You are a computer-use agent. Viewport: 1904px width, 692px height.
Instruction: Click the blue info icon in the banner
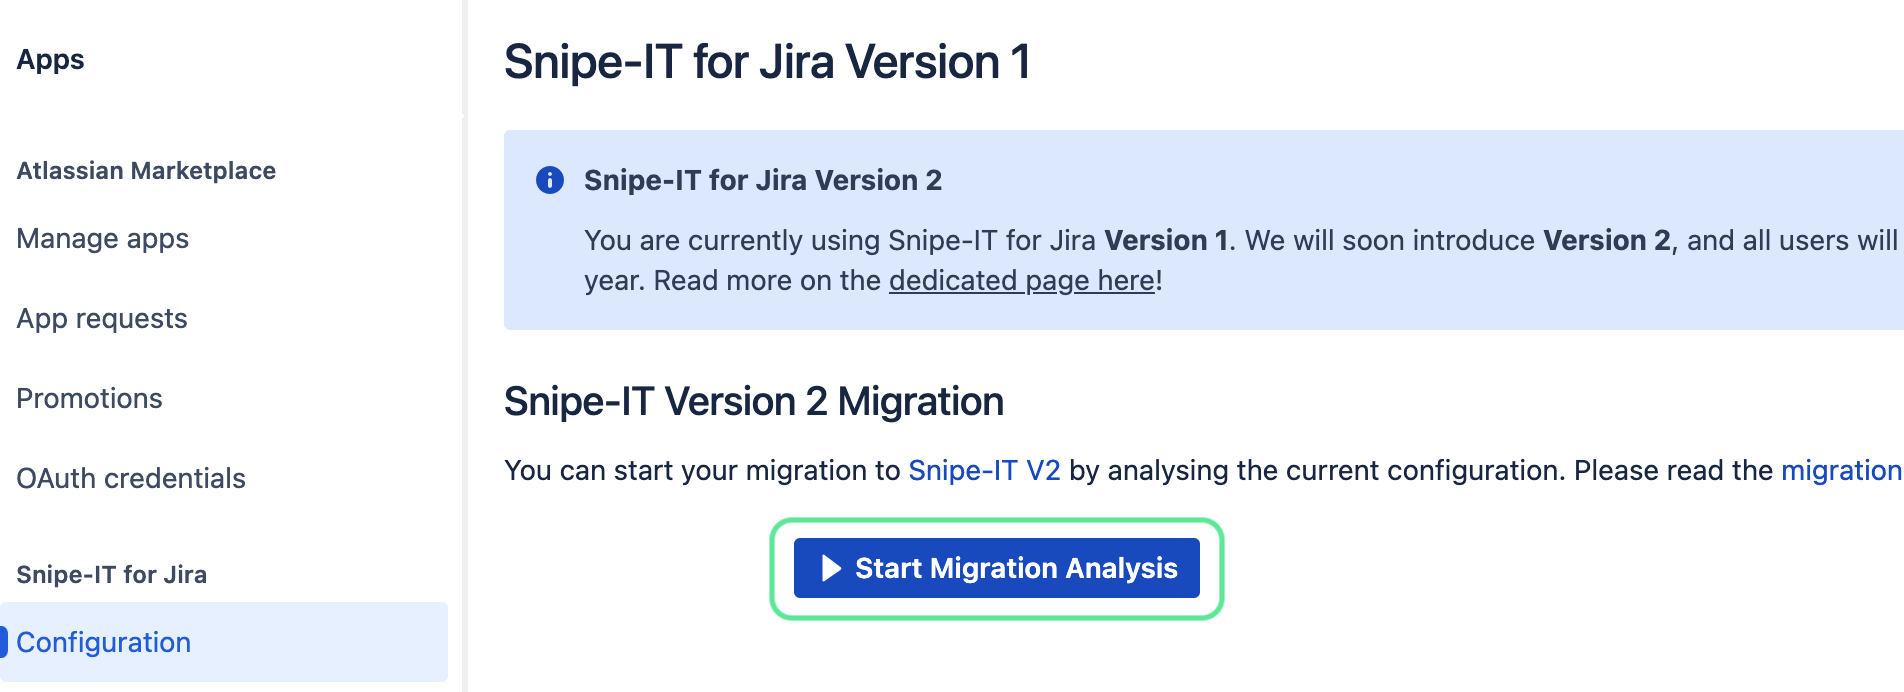pyautogui.click(x=550, y=180)
